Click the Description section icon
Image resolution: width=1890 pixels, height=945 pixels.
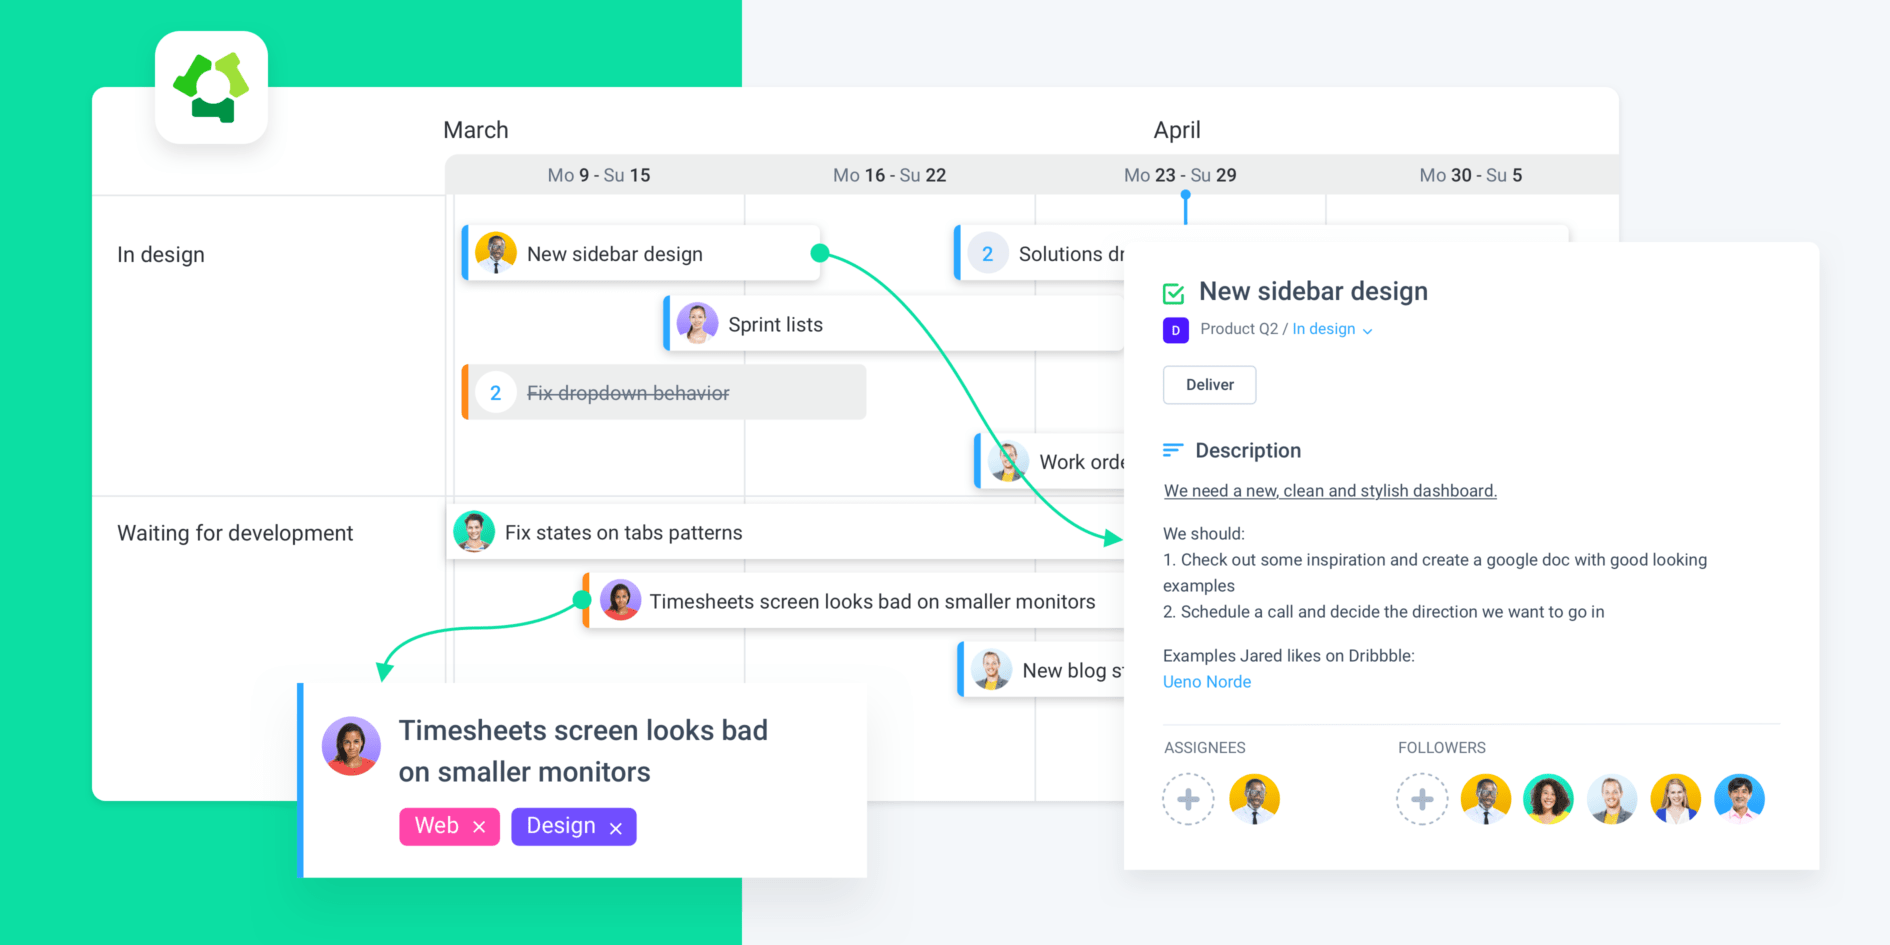coord(1172,450)
